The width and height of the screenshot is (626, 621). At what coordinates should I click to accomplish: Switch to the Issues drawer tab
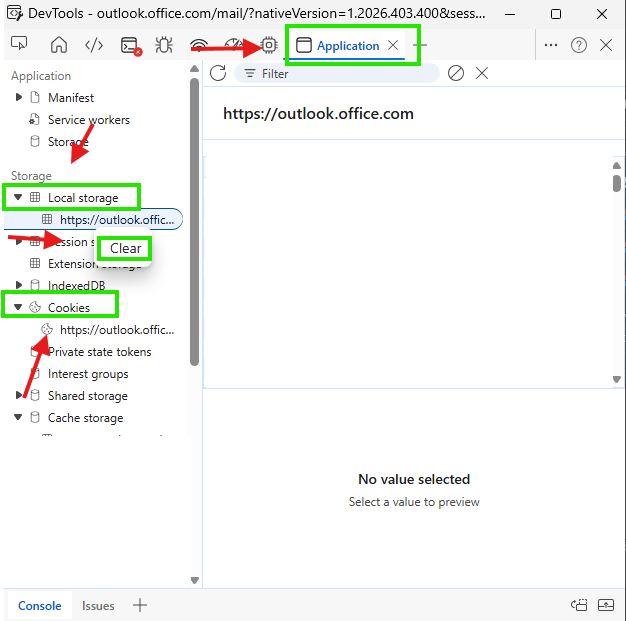click(98, 606)
